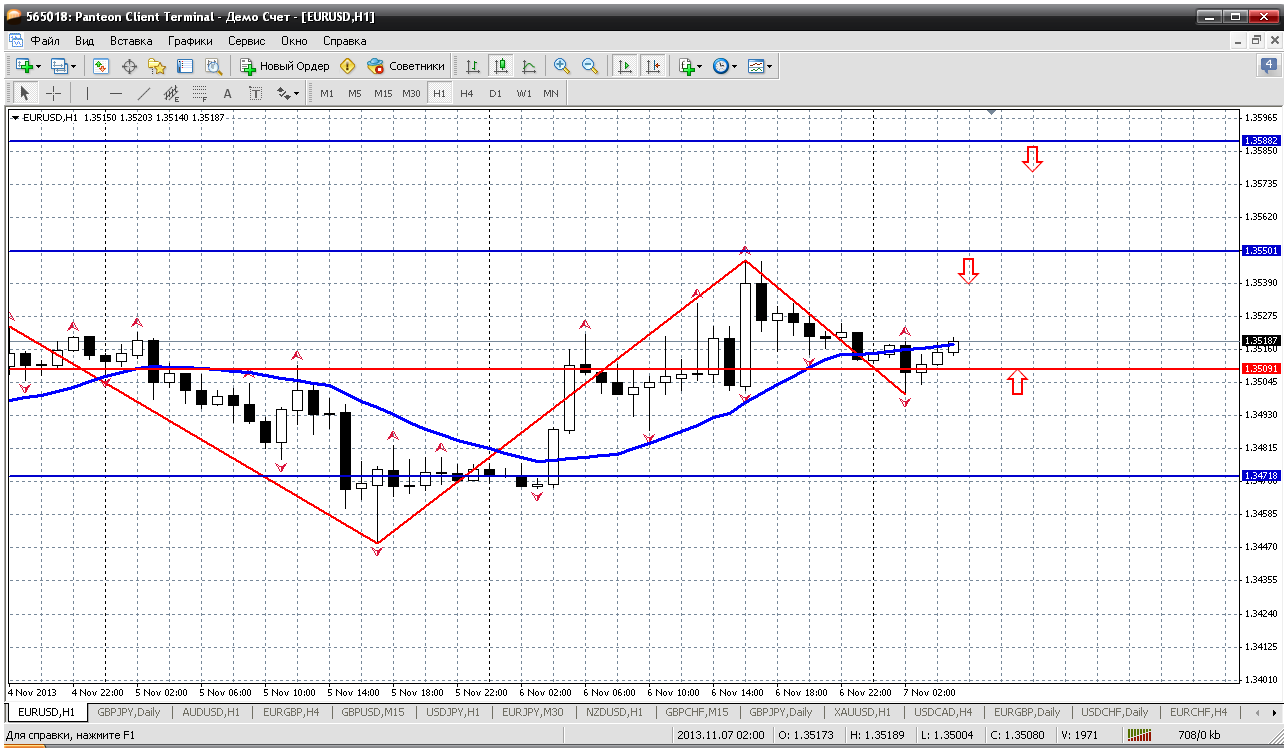This screenshot has height=748, width=1288.
Task: Select the text drawing tool
Action: pyautogui.click(x=228, y=93)
